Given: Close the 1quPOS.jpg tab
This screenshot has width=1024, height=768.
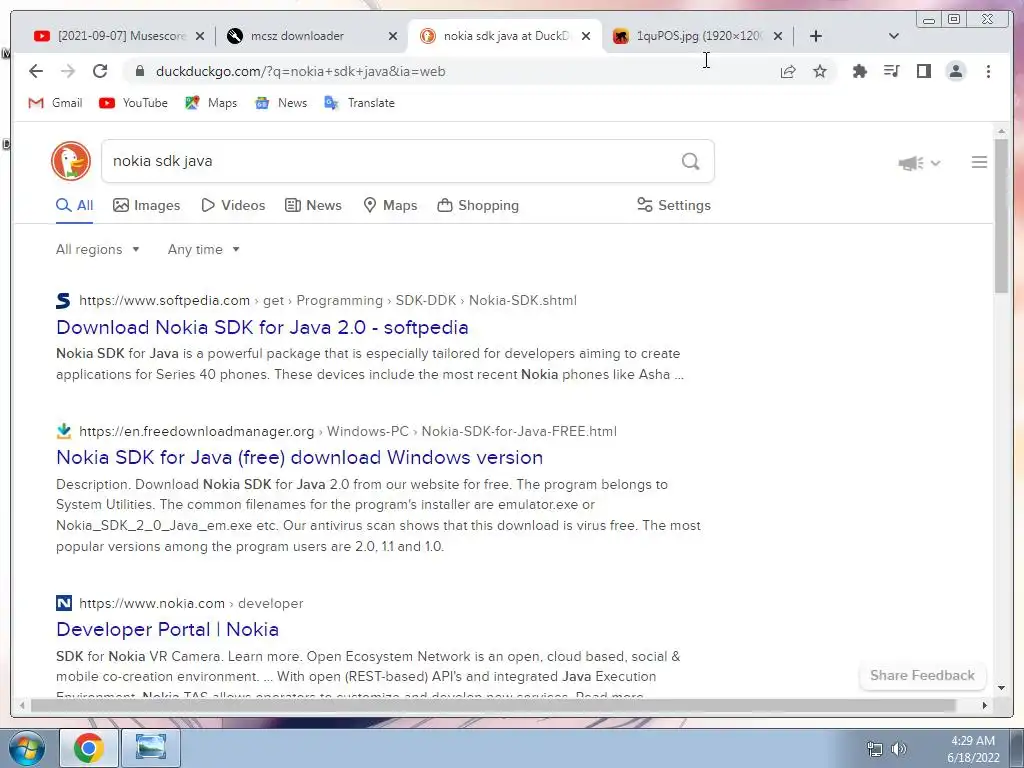Looking at the screenshot, I should pos(778,36).
